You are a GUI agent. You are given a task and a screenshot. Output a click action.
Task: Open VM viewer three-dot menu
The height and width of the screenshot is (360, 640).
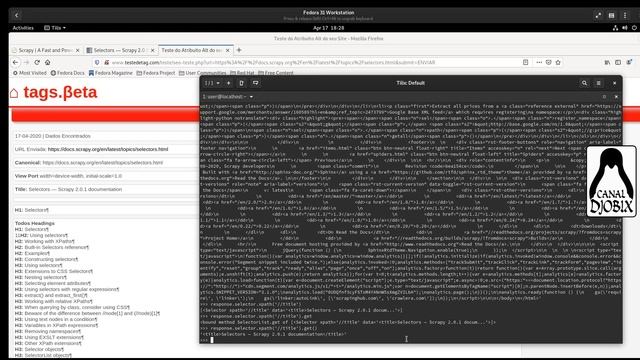click(x=625, y=16)
